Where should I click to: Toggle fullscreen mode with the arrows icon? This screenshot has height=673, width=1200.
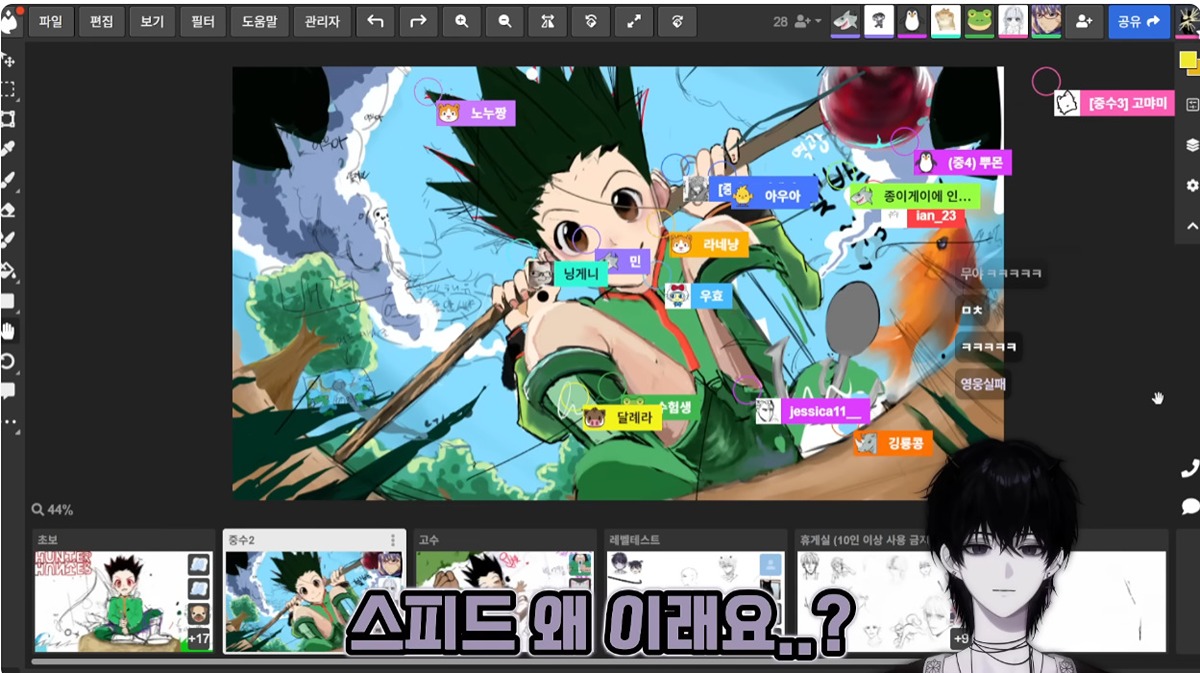[634, 21]
